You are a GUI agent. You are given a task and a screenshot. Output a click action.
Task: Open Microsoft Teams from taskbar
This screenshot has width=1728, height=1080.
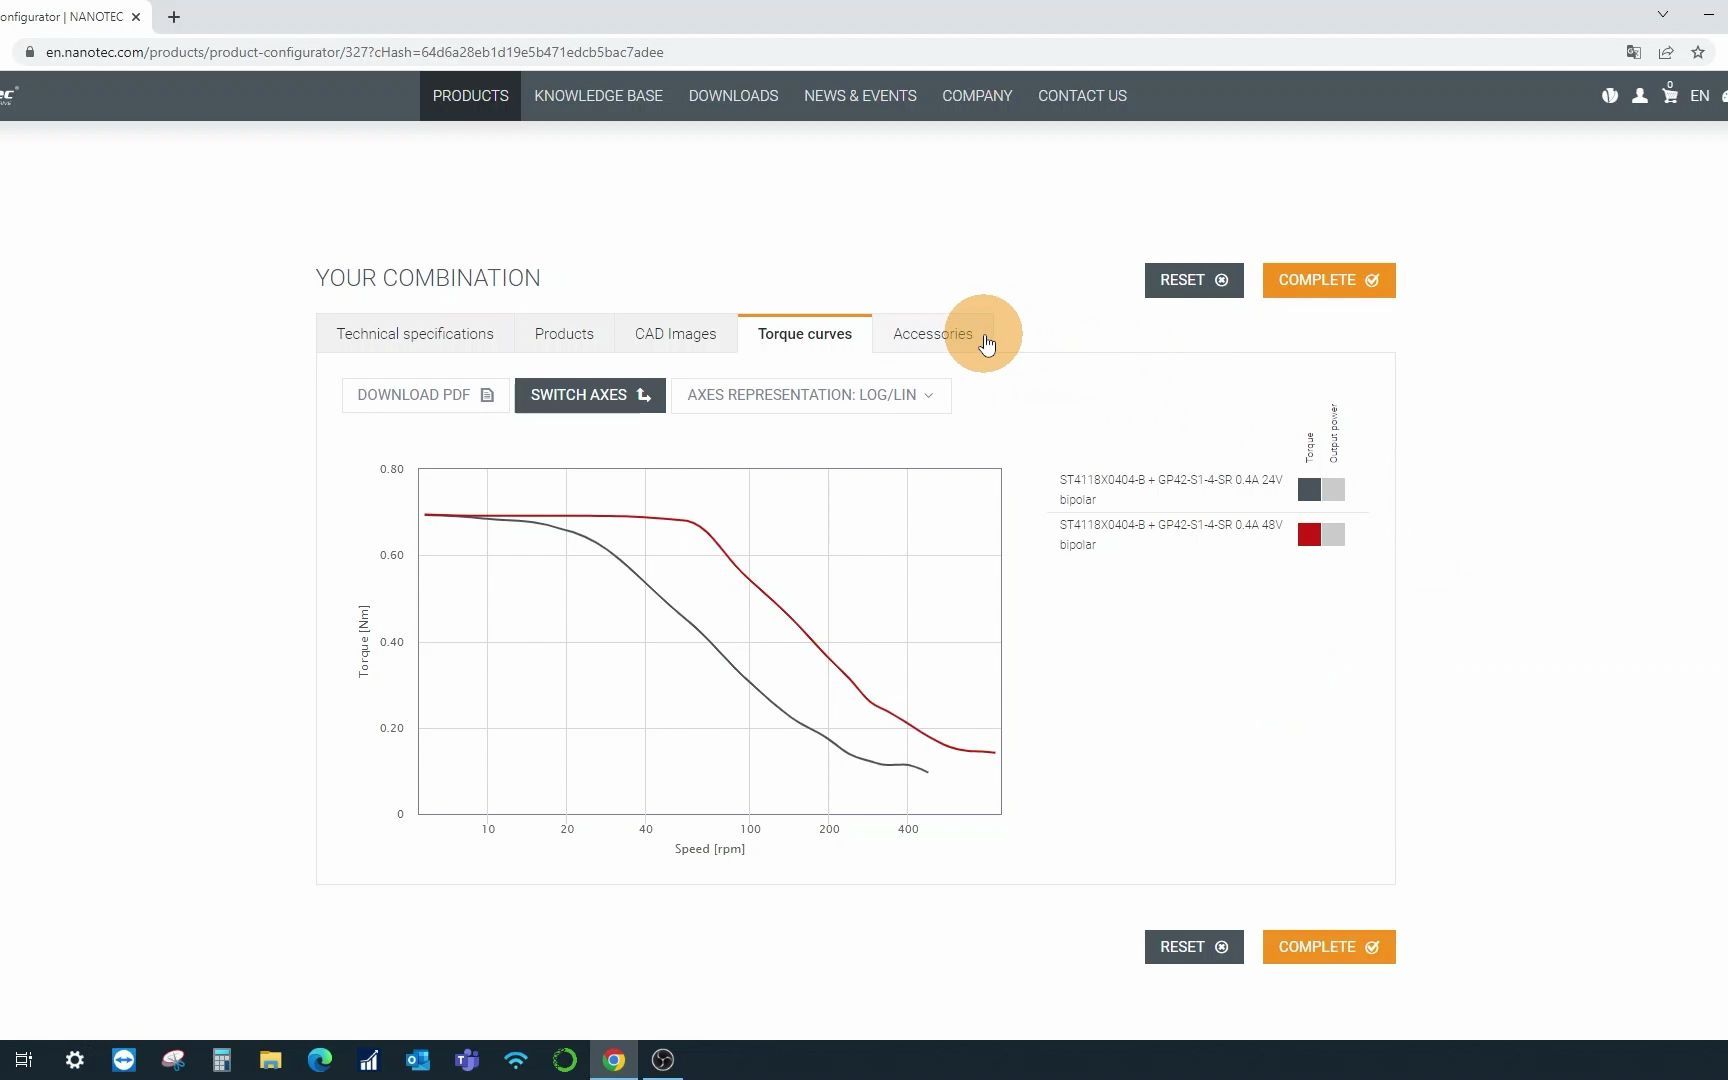[467, 1060]
